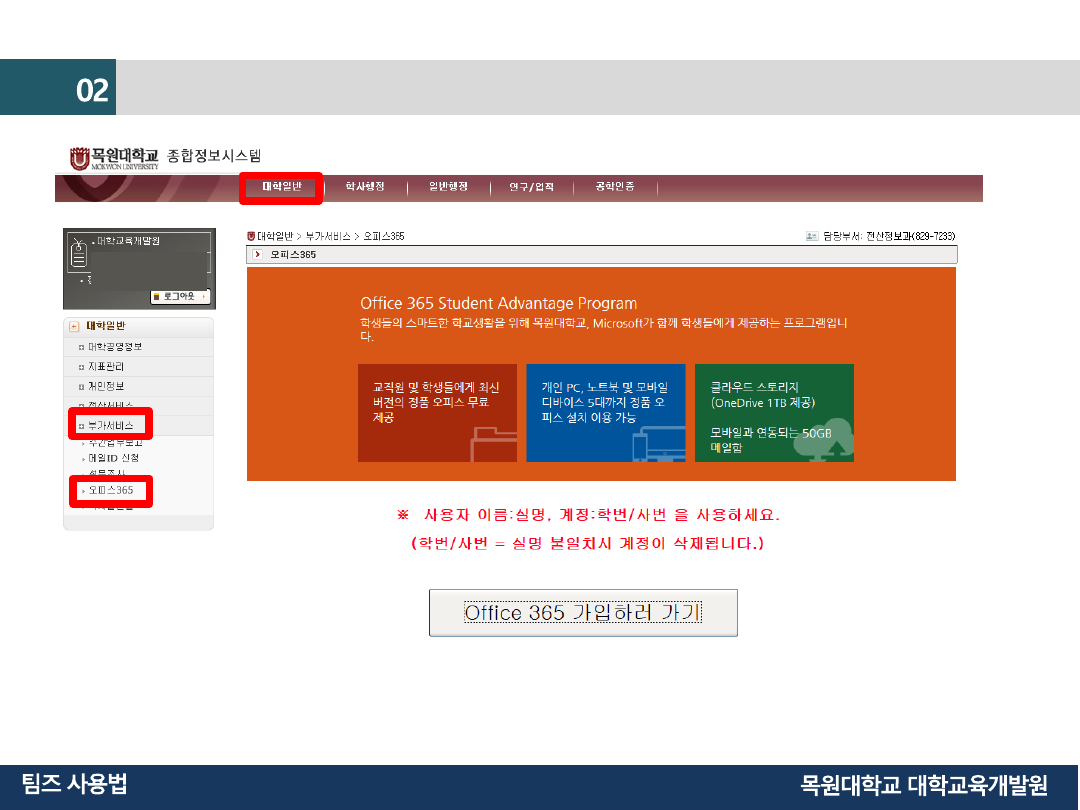This screenshot has width=1080, height=810.
Task: Go to the 연구/업적 menu
Action: point(531,187)
